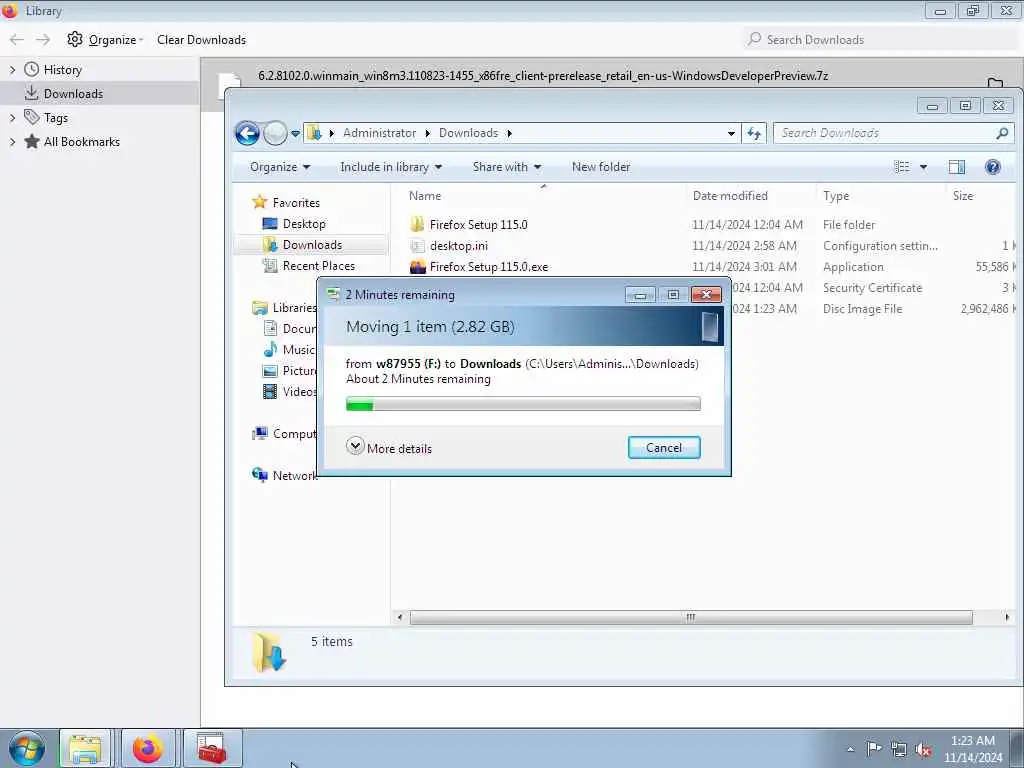Screen dimensions: 1024x768
Task: Click the Explorer help question mark icon
Action: tap(993, 167)
